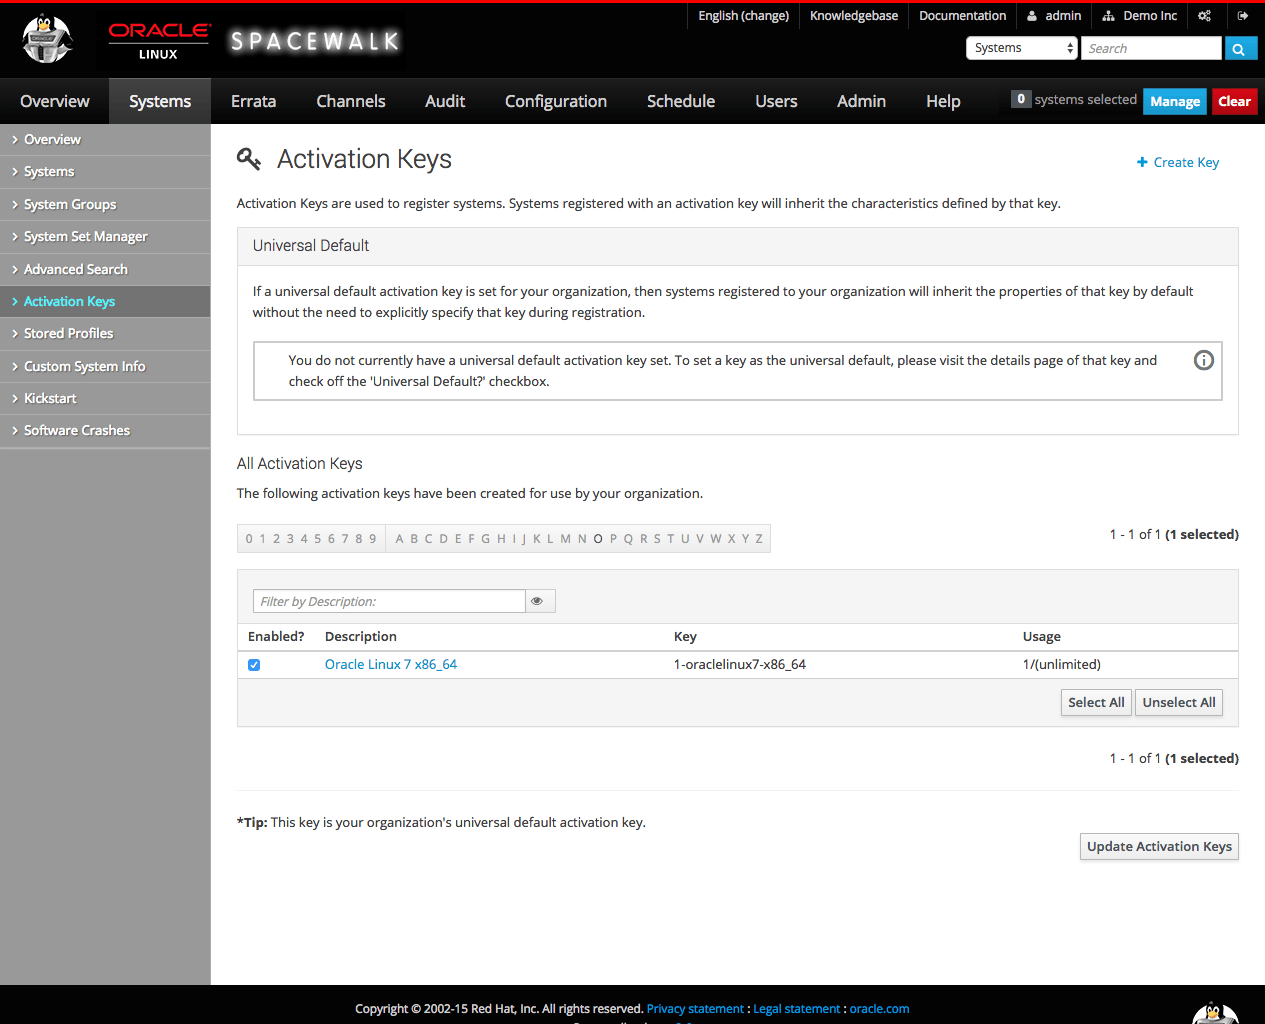Click the Demo Inc organization icon
This screenshot has height=1024, width=1265.
point(1108,16)
